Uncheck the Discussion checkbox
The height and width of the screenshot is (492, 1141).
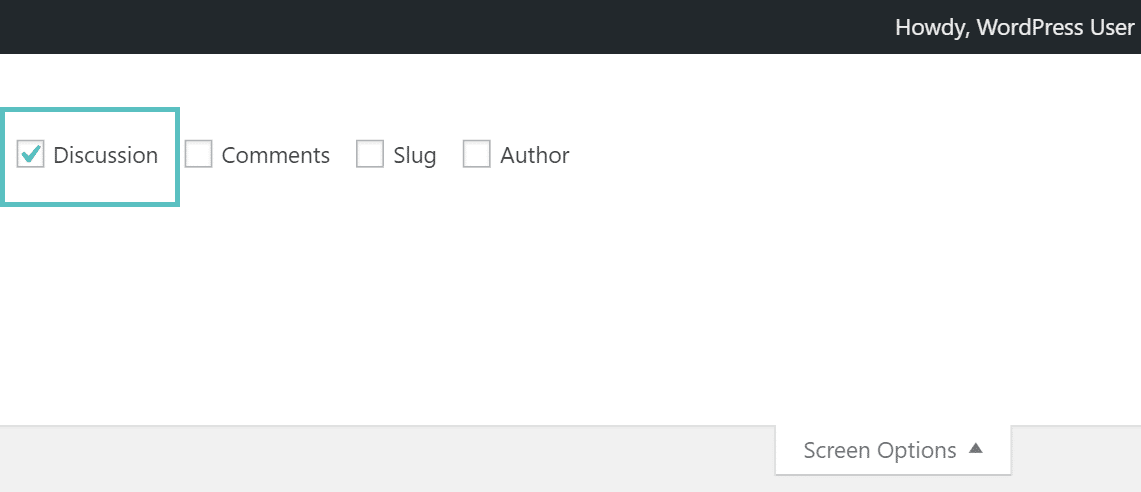pyautogui.click(x=31, y=155)
